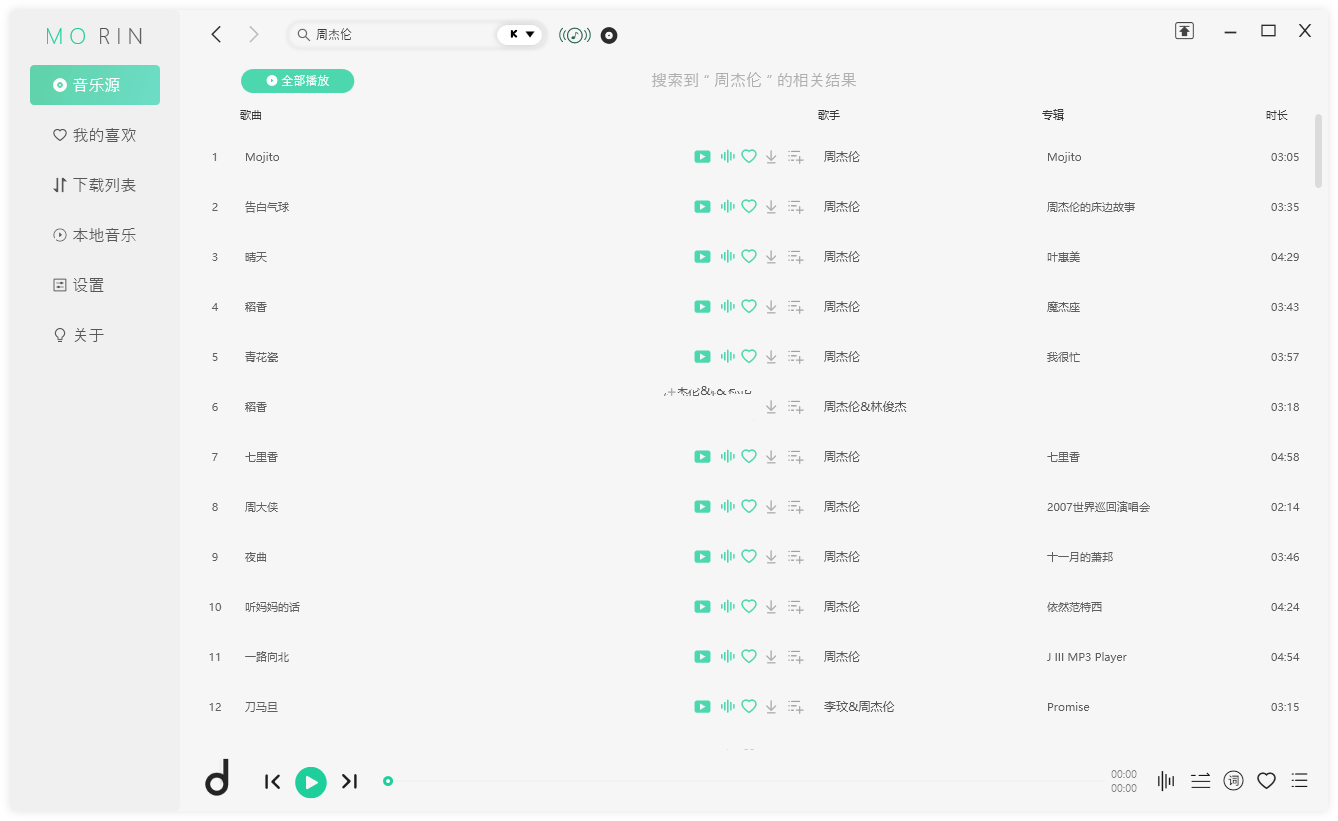Click the song recognition icon beside the search box

coord(574,35)
